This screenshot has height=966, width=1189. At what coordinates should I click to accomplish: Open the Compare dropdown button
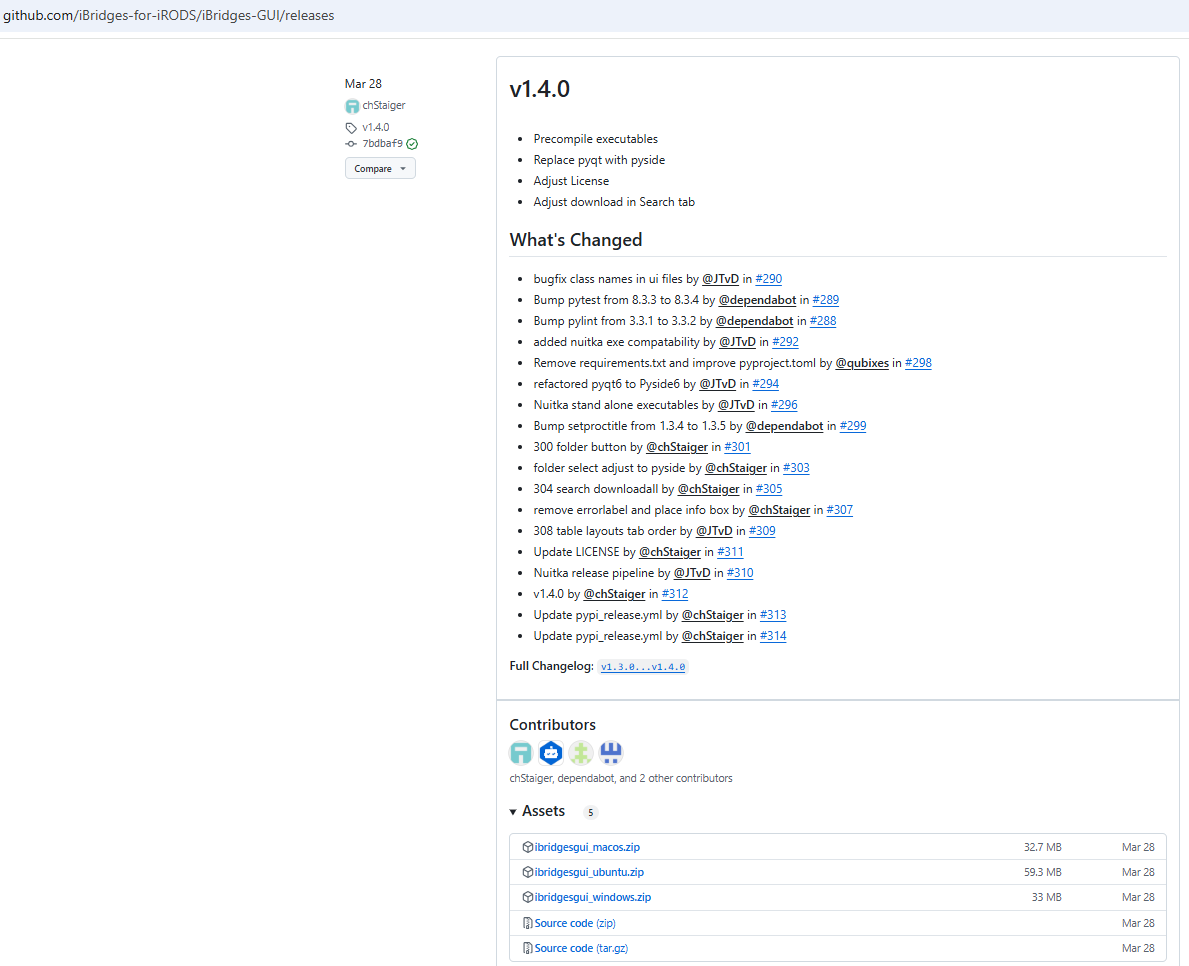click(x=380, y=168)
